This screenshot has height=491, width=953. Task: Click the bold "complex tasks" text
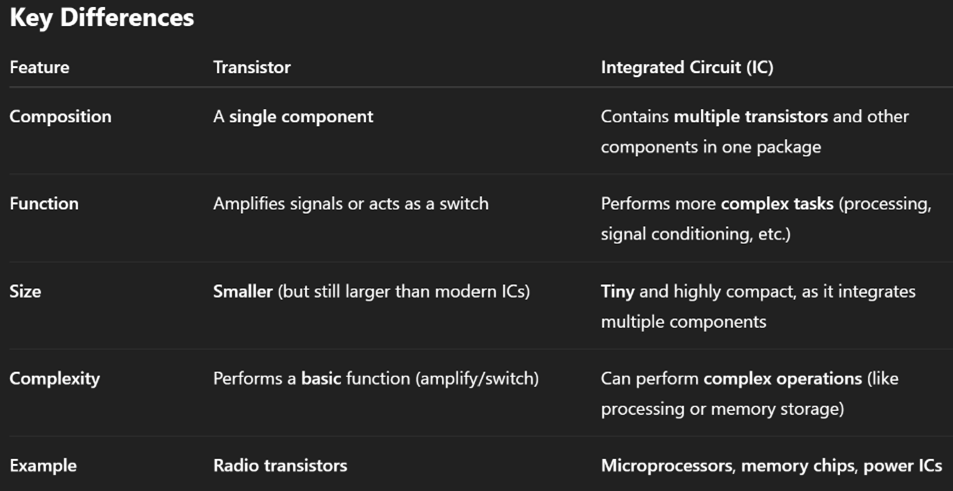tap(777, 204)
